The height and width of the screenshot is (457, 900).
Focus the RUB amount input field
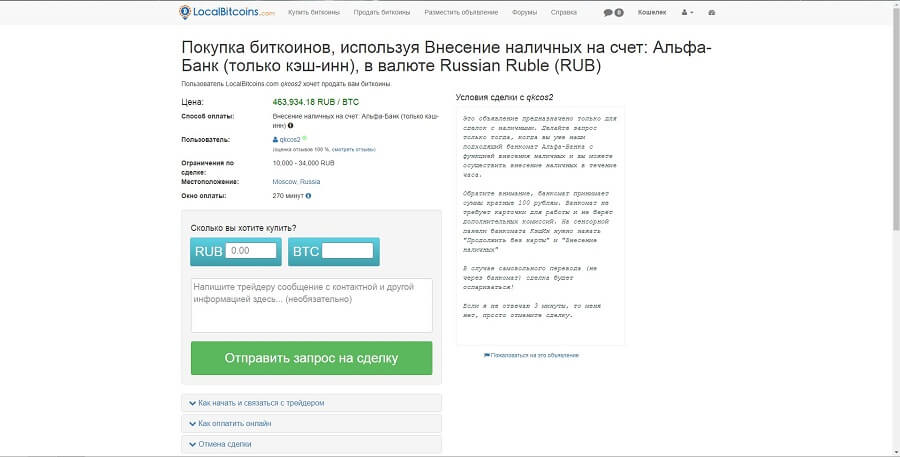click(x=251, y=250)
